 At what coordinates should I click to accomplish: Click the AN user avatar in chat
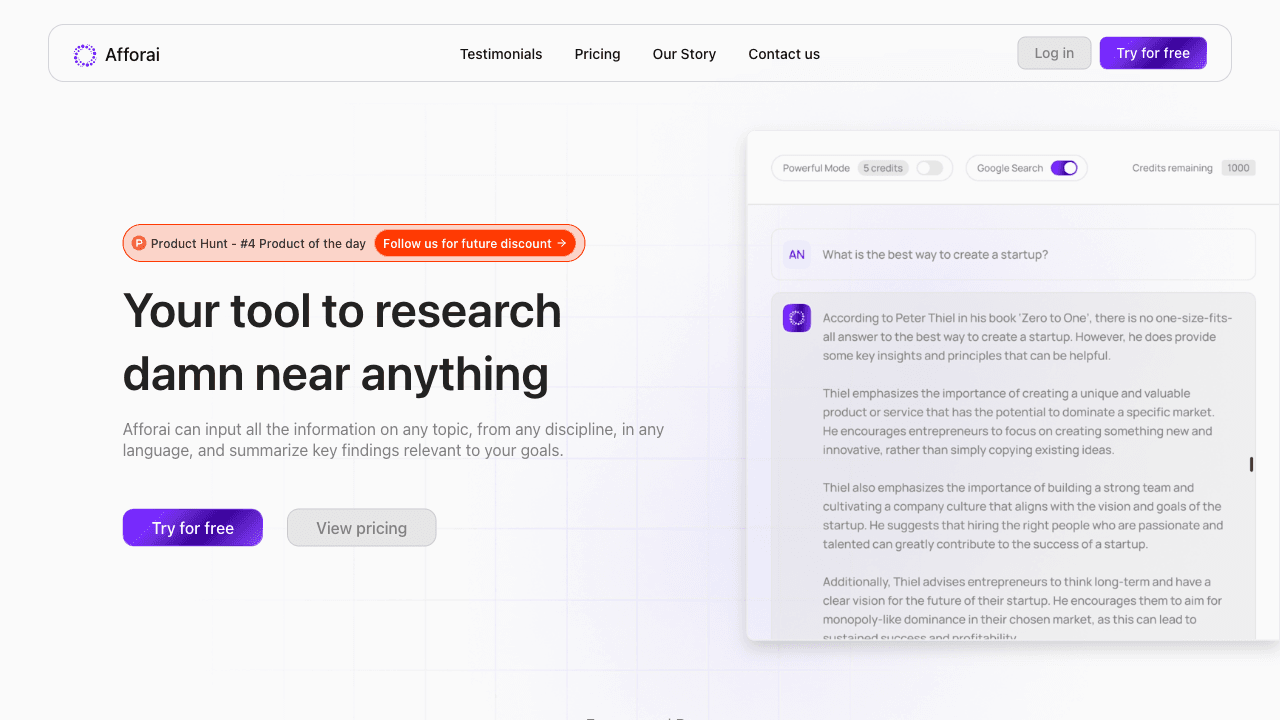797,255
